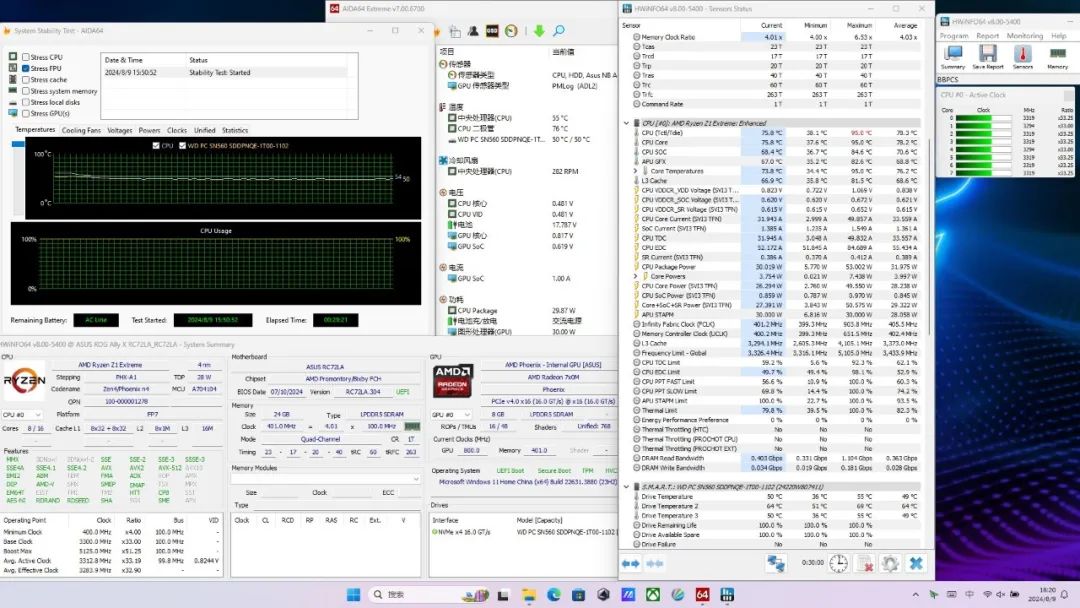Click the Save Report floppy disk icon
This screenshot has width=1080, height=608.
click(988, 54)
